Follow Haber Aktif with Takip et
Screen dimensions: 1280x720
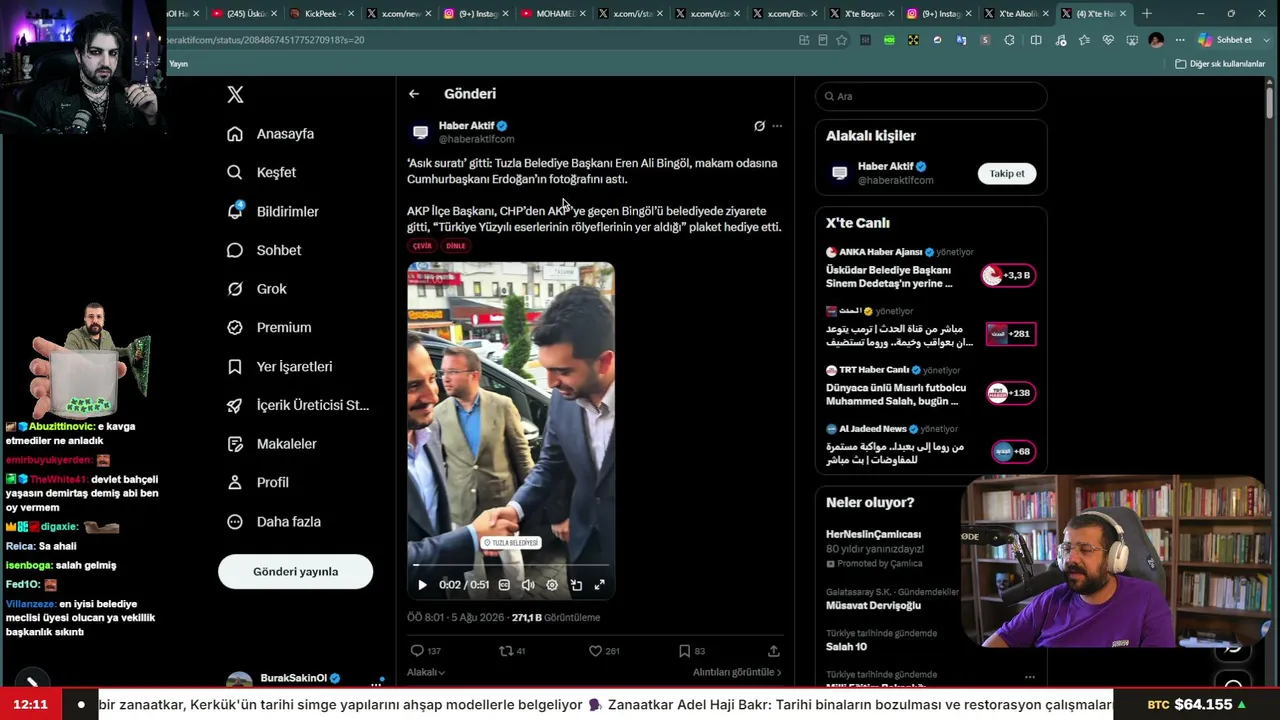[1007, 174]
